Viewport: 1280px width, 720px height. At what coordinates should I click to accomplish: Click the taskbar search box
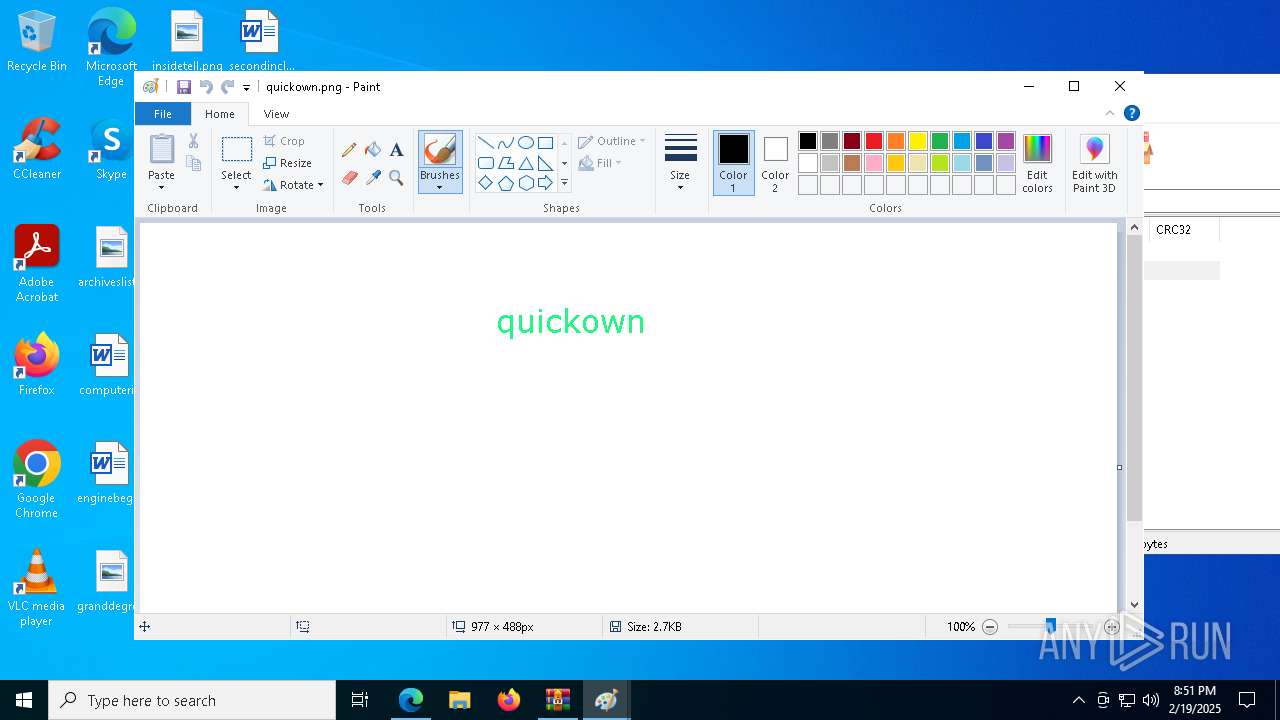pyautogui.click(x=192, y=700)
